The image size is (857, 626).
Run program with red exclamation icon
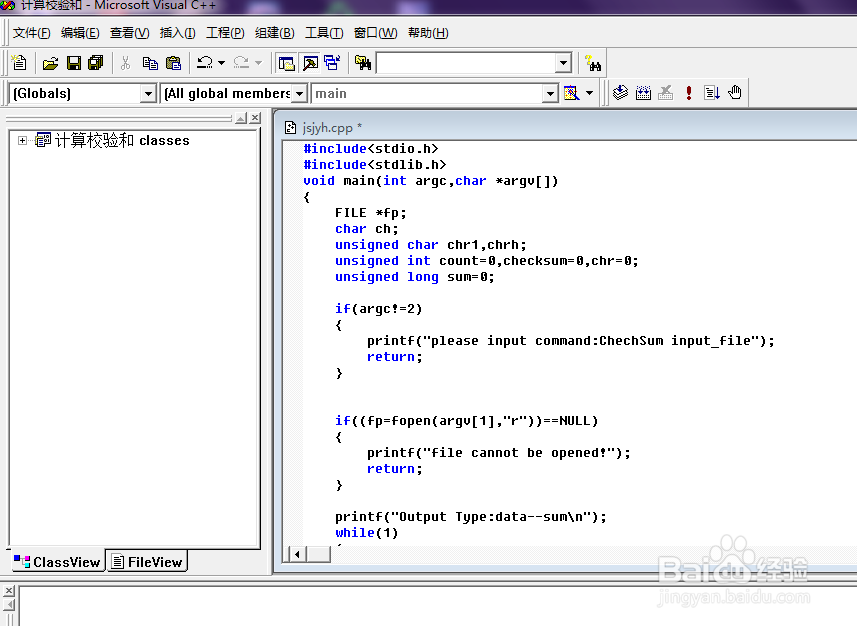[689, 93]
